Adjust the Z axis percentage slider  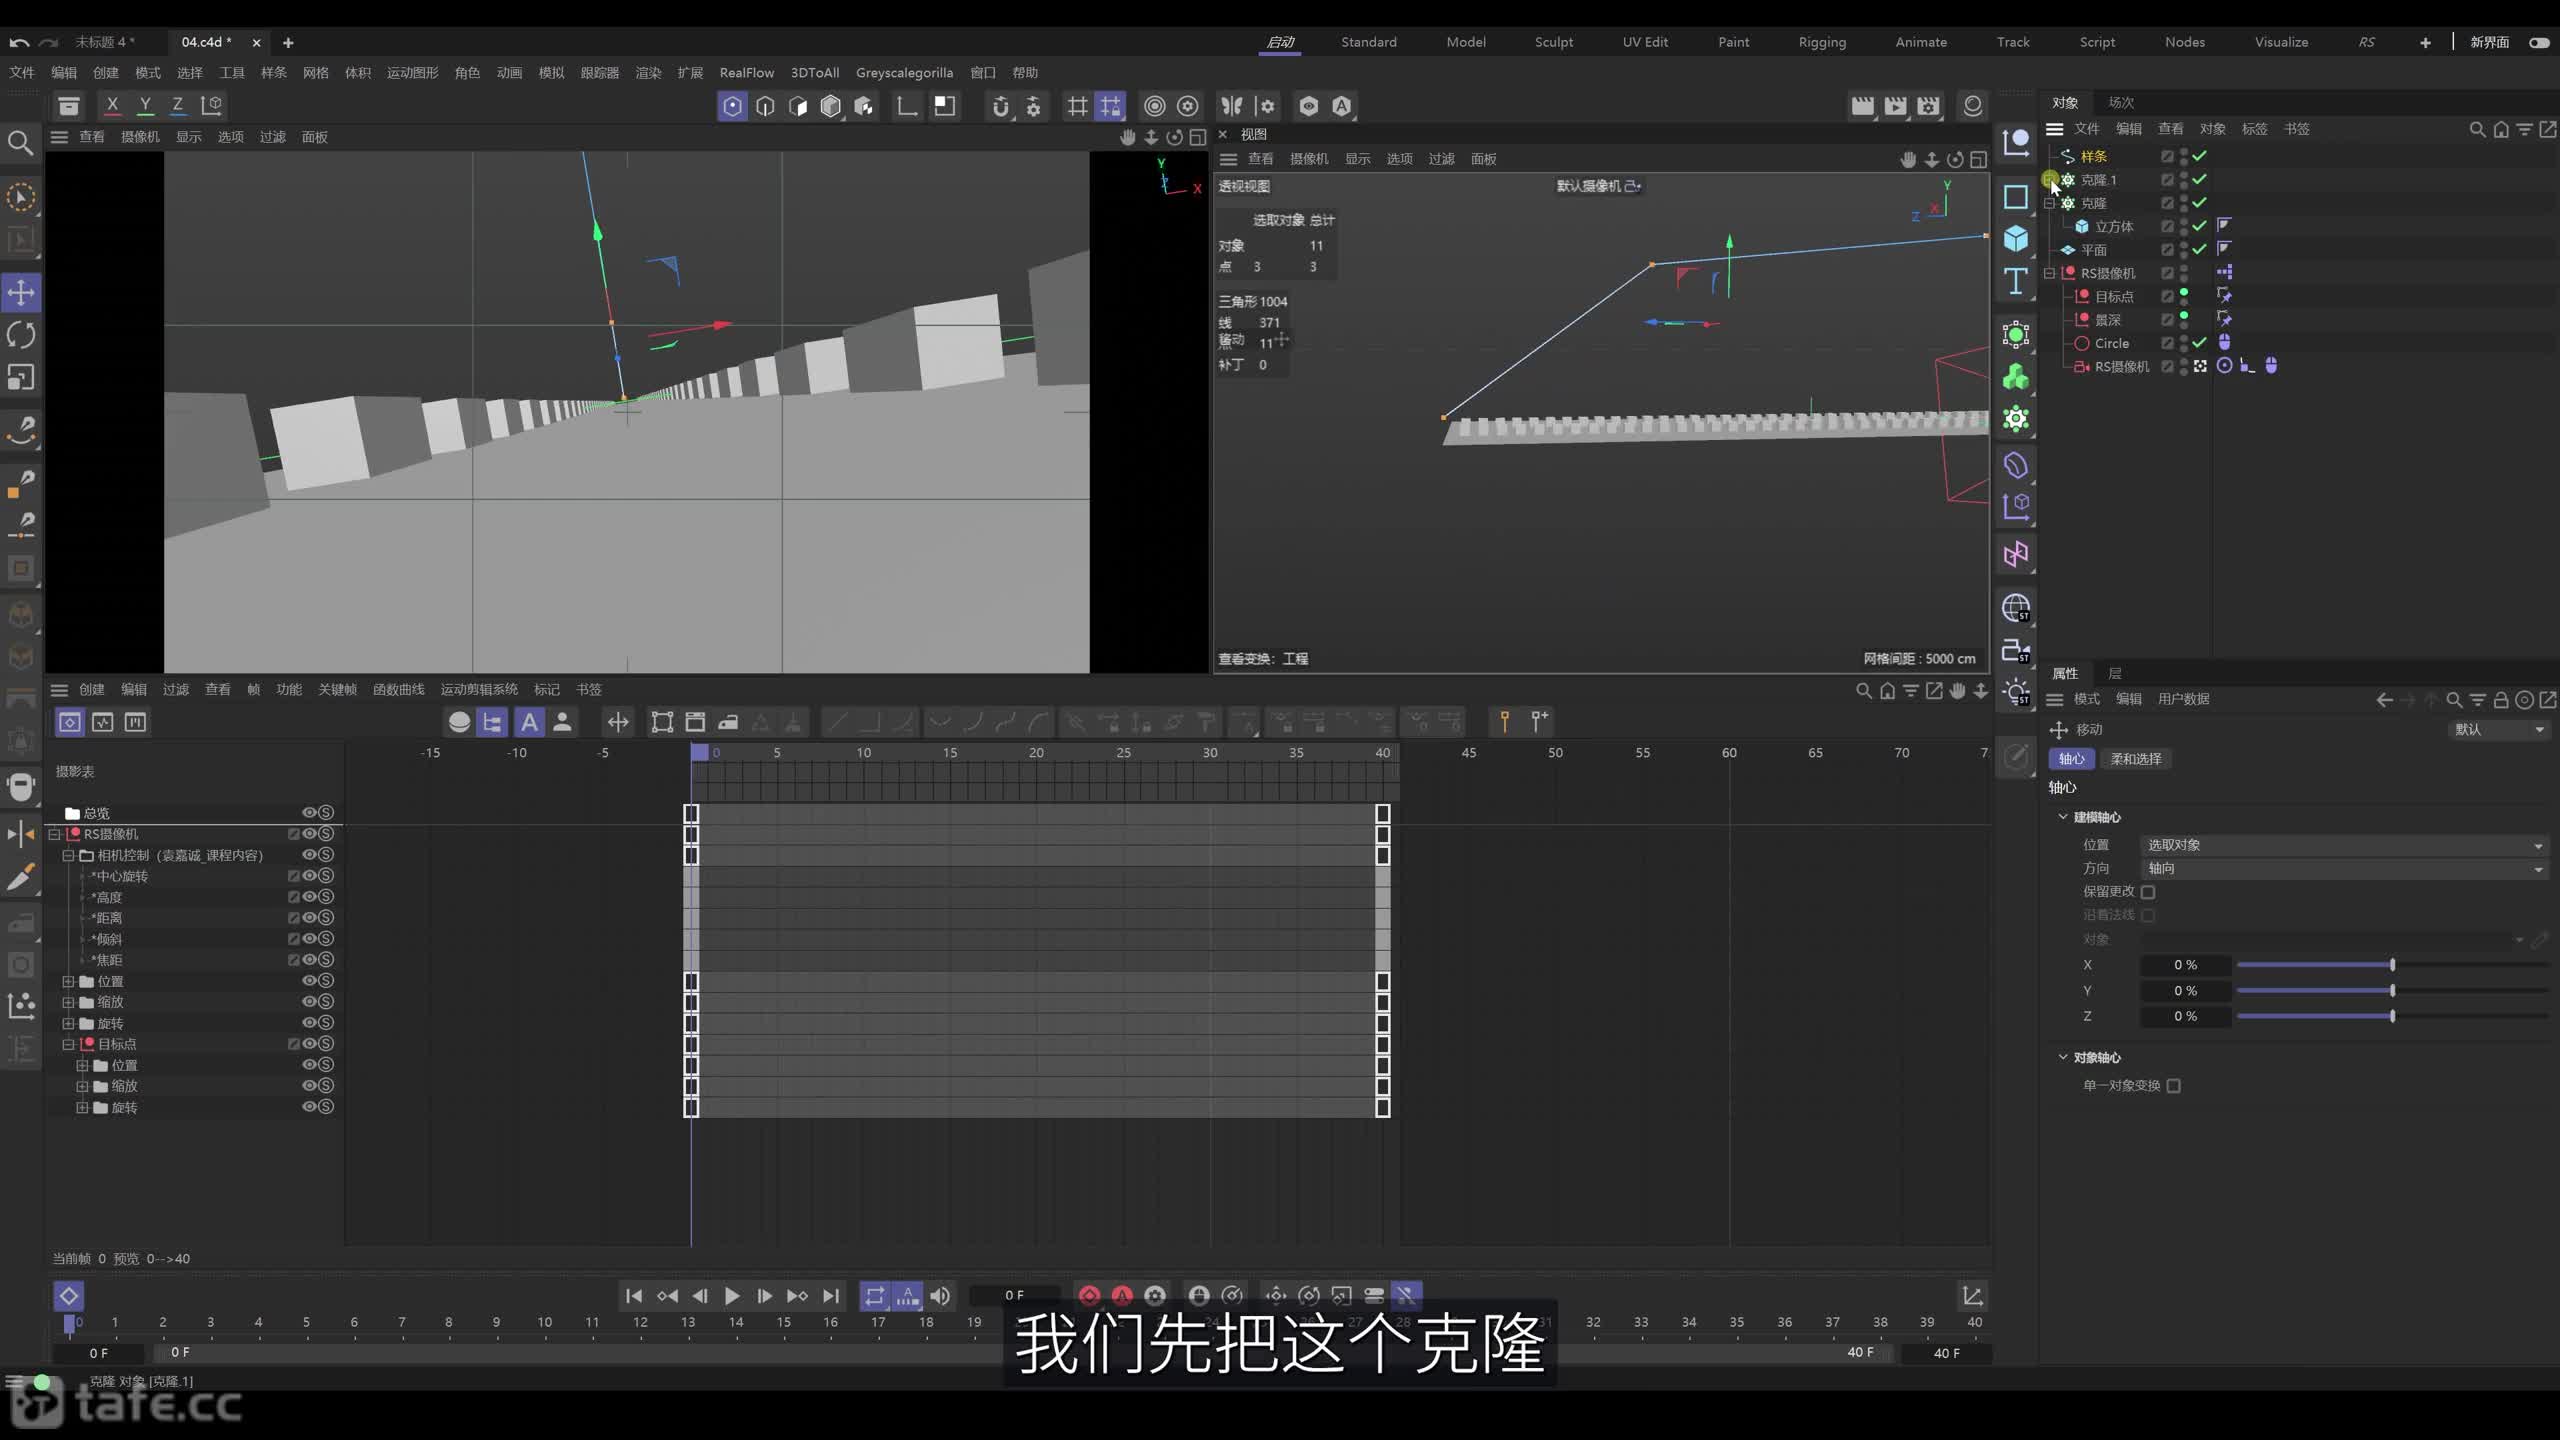point(2392,1016)
